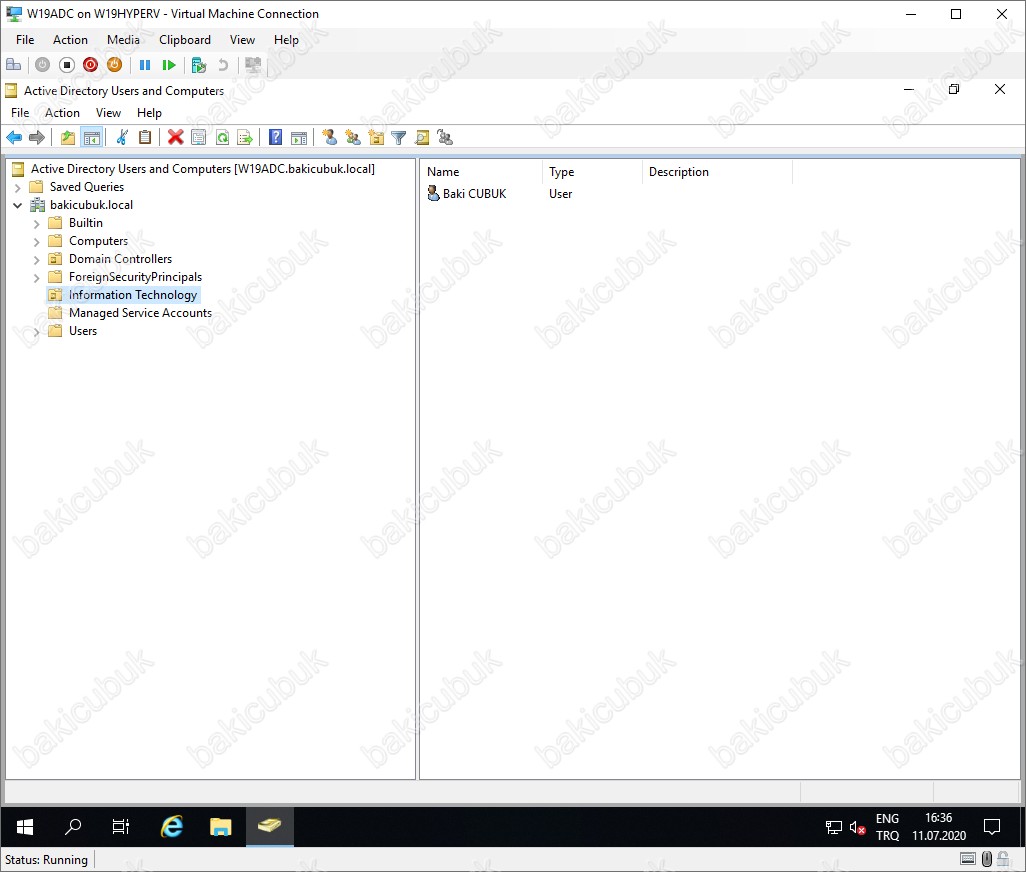Click the clipboard copy icon

[x=145, y=137]
